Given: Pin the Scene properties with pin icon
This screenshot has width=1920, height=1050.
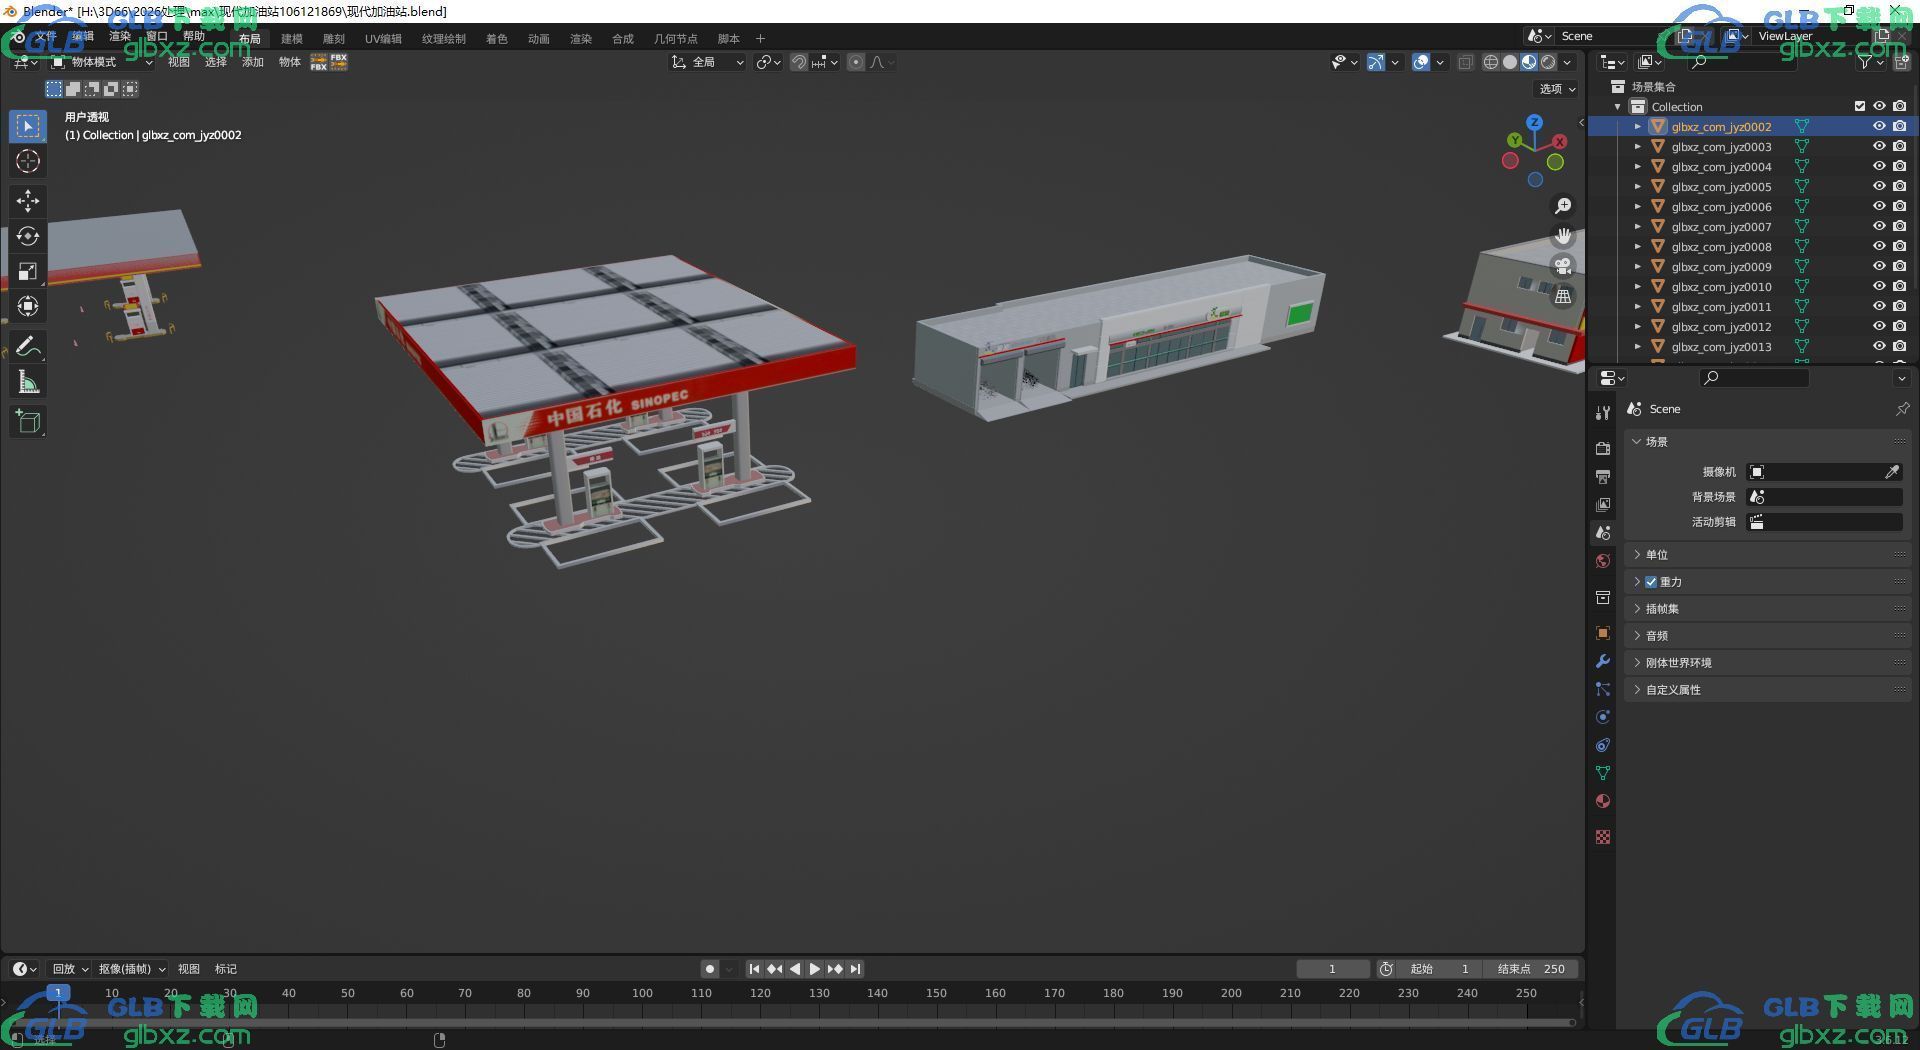Looking at the screenshot, I should click(1902, 409).
